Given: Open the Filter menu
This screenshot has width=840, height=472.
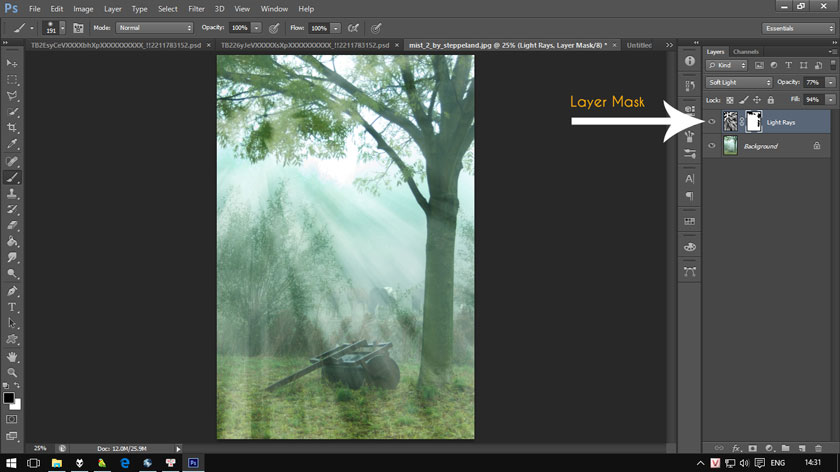Looking at the screenshot, I should (196, 9).
